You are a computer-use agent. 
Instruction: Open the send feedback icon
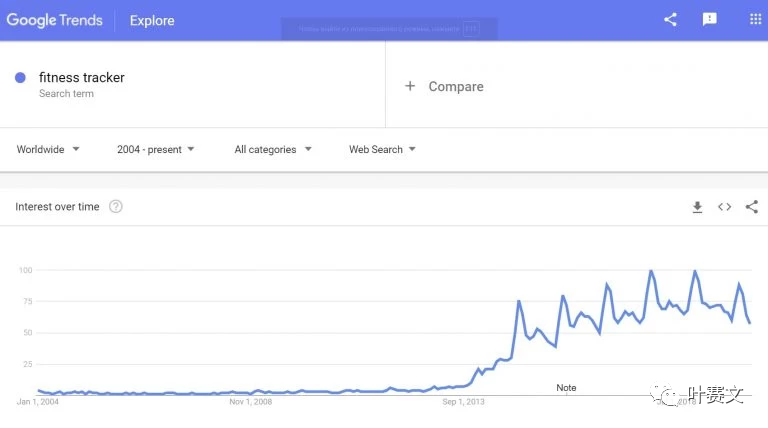[709, 20]
